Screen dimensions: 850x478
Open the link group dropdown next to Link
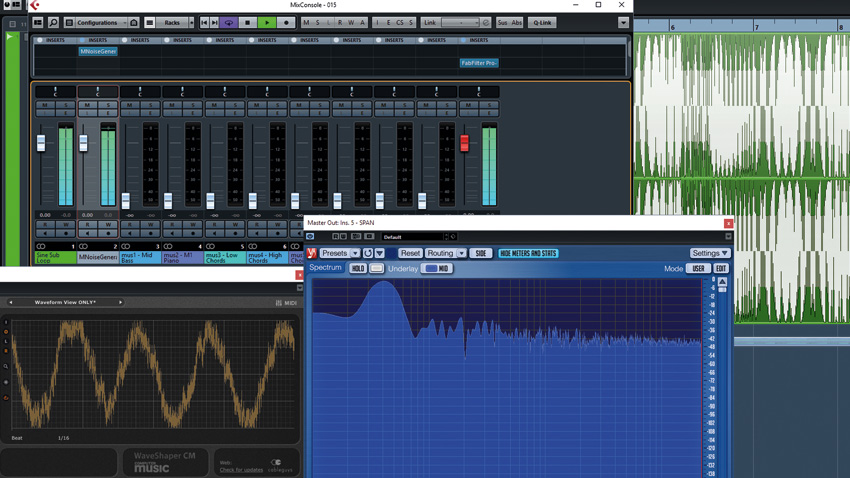tap(460, 23)
